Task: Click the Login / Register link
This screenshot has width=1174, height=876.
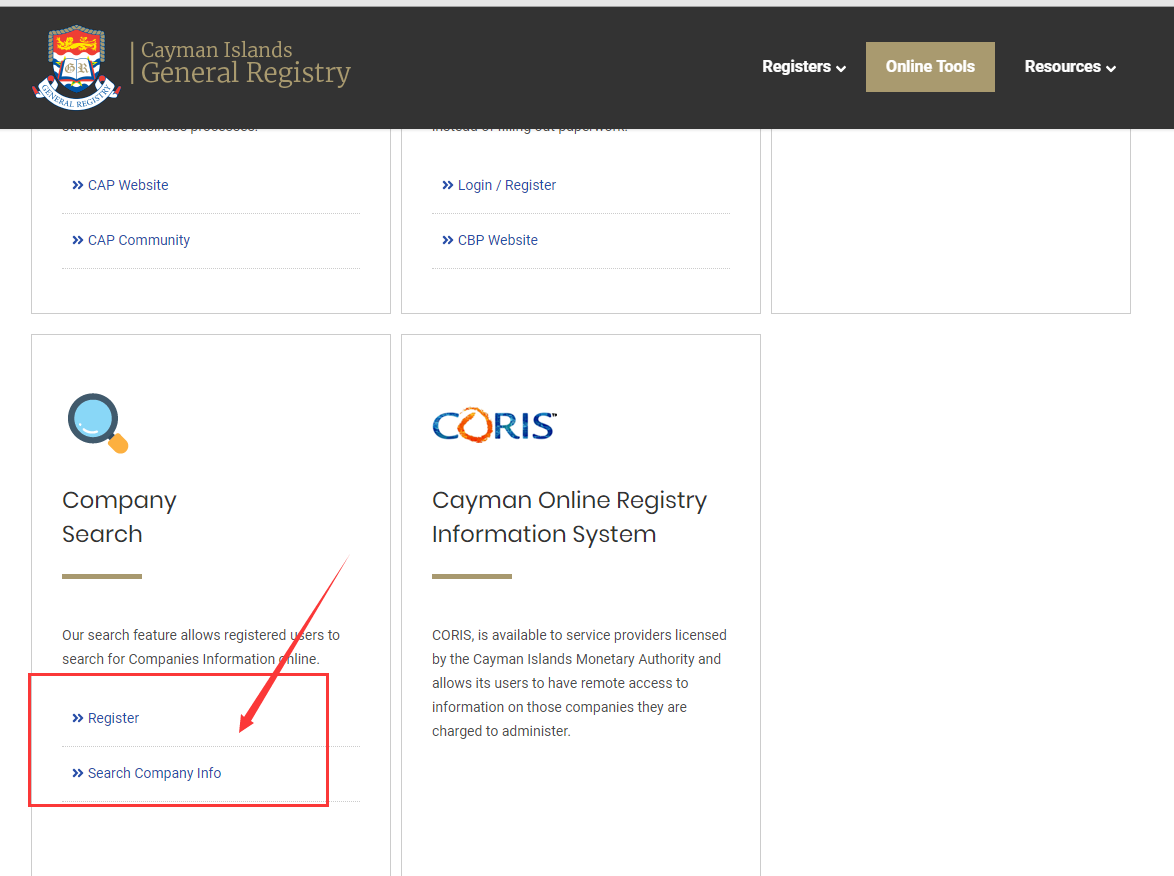Action: [507, 185]
